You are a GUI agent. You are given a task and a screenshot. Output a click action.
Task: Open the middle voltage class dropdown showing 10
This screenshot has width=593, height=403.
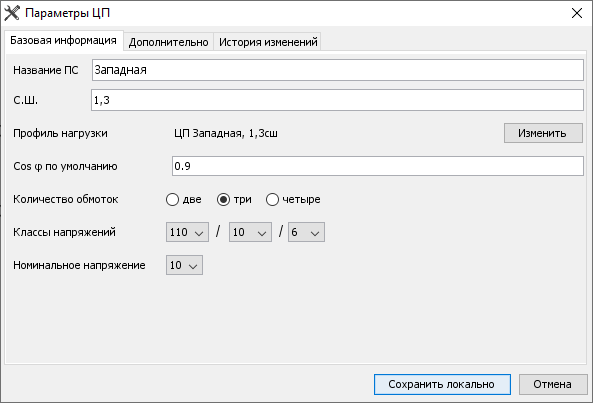[x=250, y=232]
